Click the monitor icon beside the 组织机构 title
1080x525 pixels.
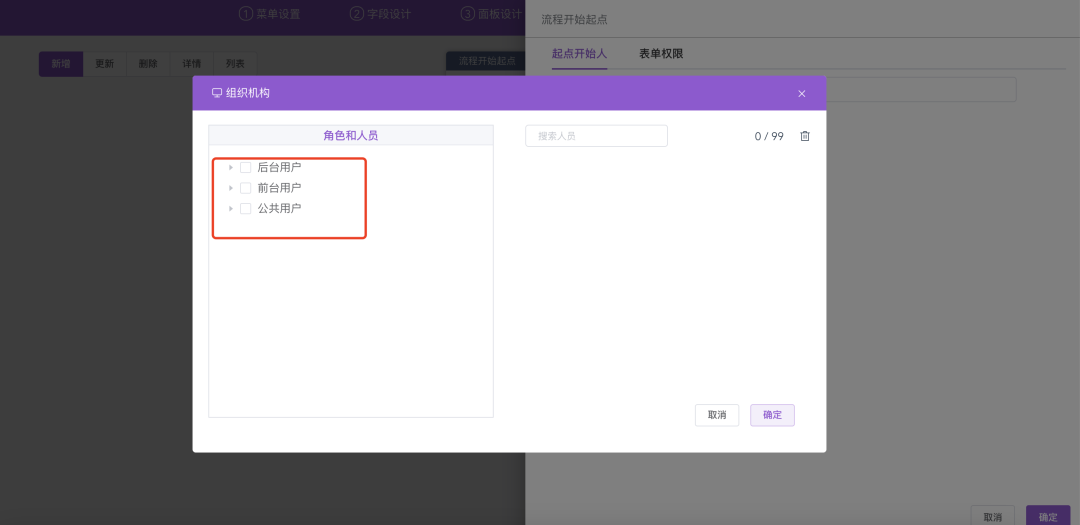pyautogui.click(x=216, y=93)
